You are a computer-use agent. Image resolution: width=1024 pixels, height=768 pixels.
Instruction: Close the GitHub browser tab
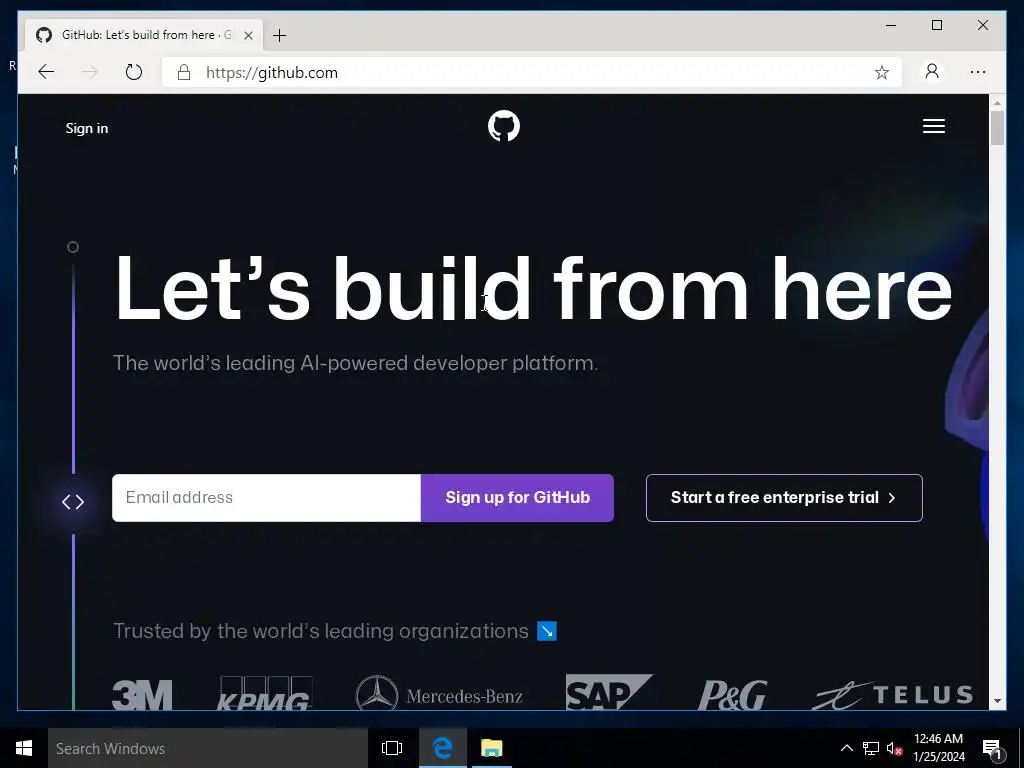coord(248,35)
